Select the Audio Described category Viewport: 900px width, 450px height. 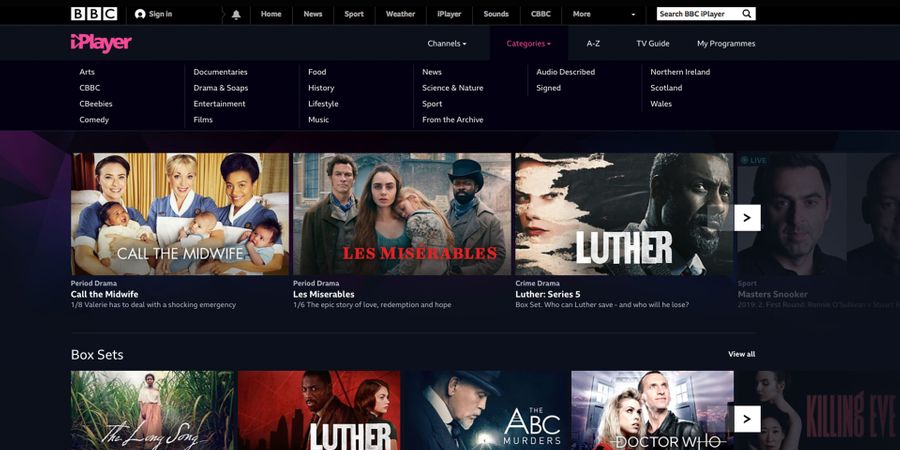565,72
